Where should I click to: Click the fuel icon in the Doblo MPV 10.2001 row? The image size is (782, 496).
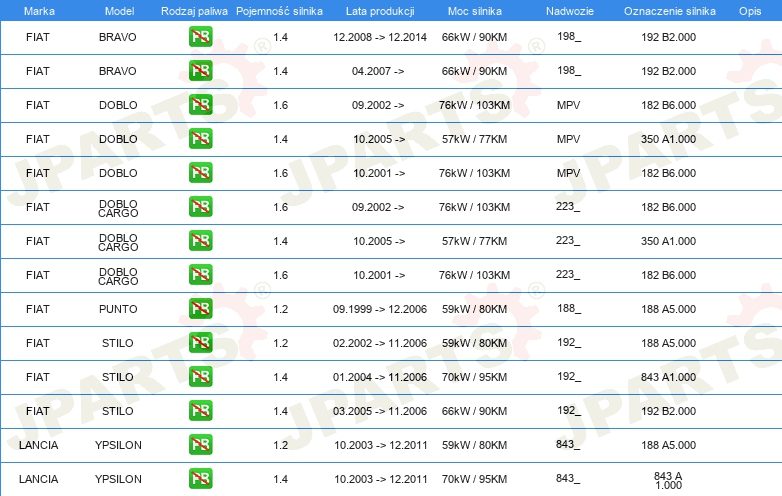coord(200,172)
